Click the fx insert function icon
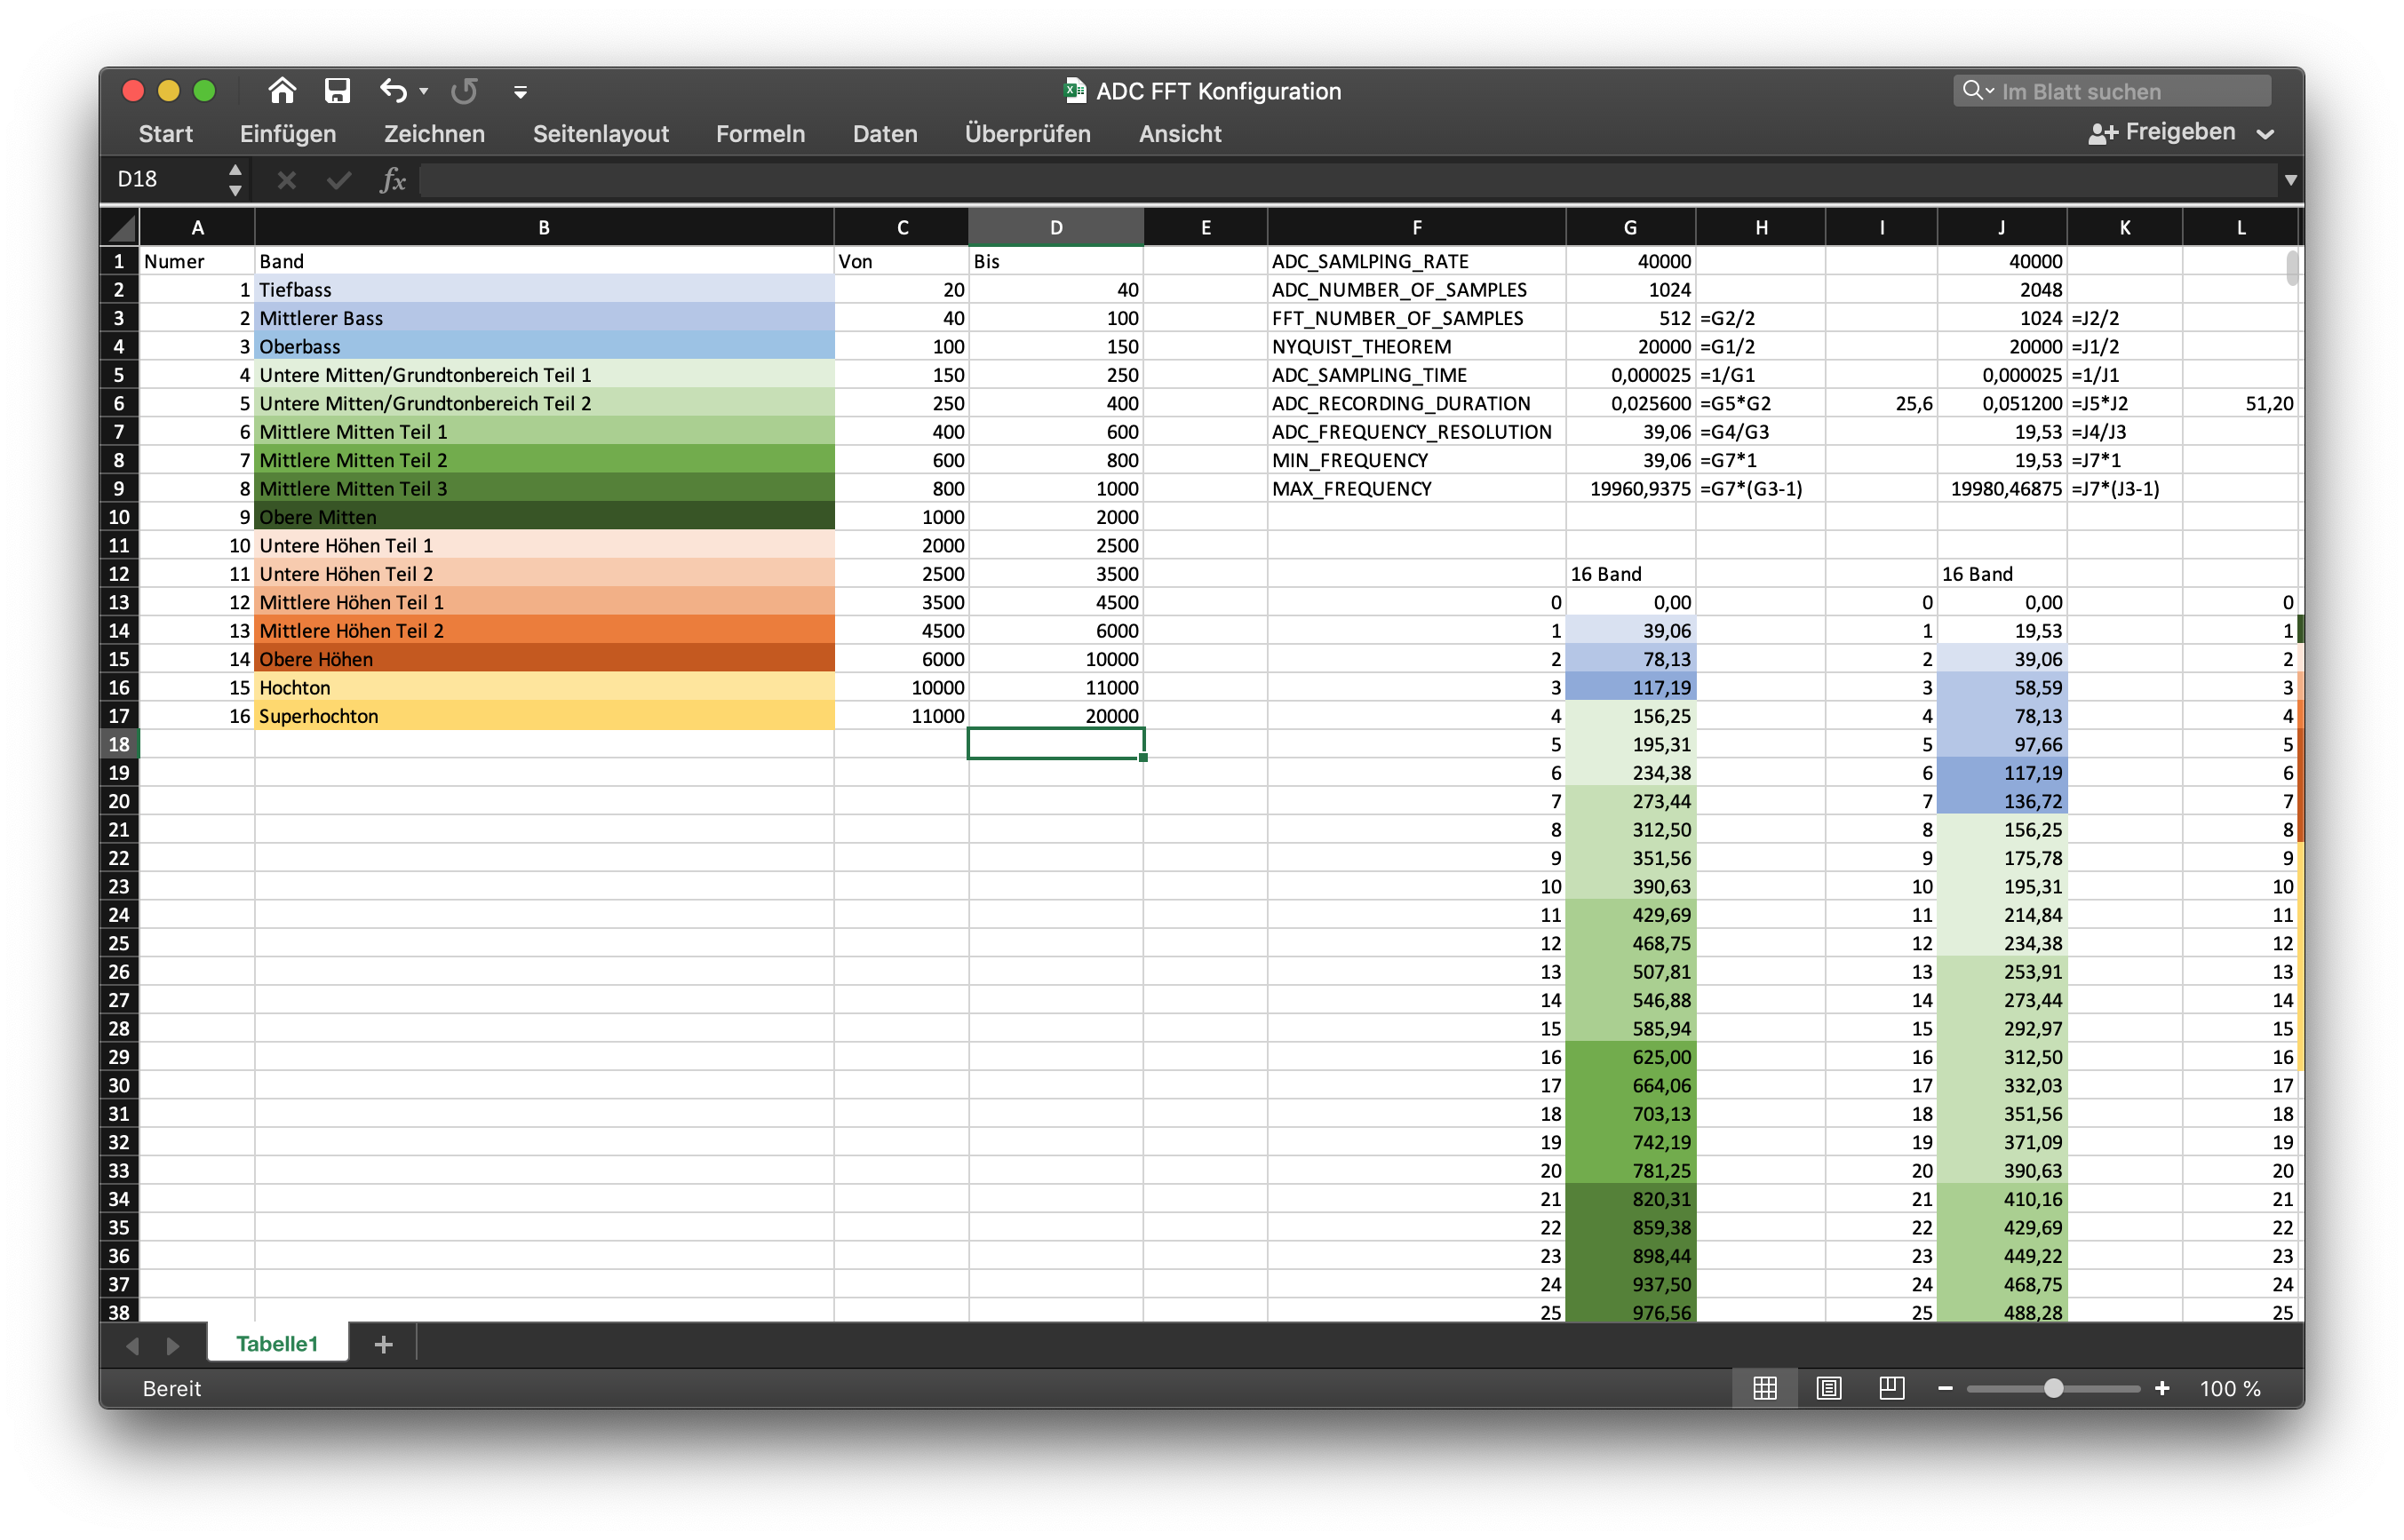Screen dimensions: 2404x1540 (393, 180)
